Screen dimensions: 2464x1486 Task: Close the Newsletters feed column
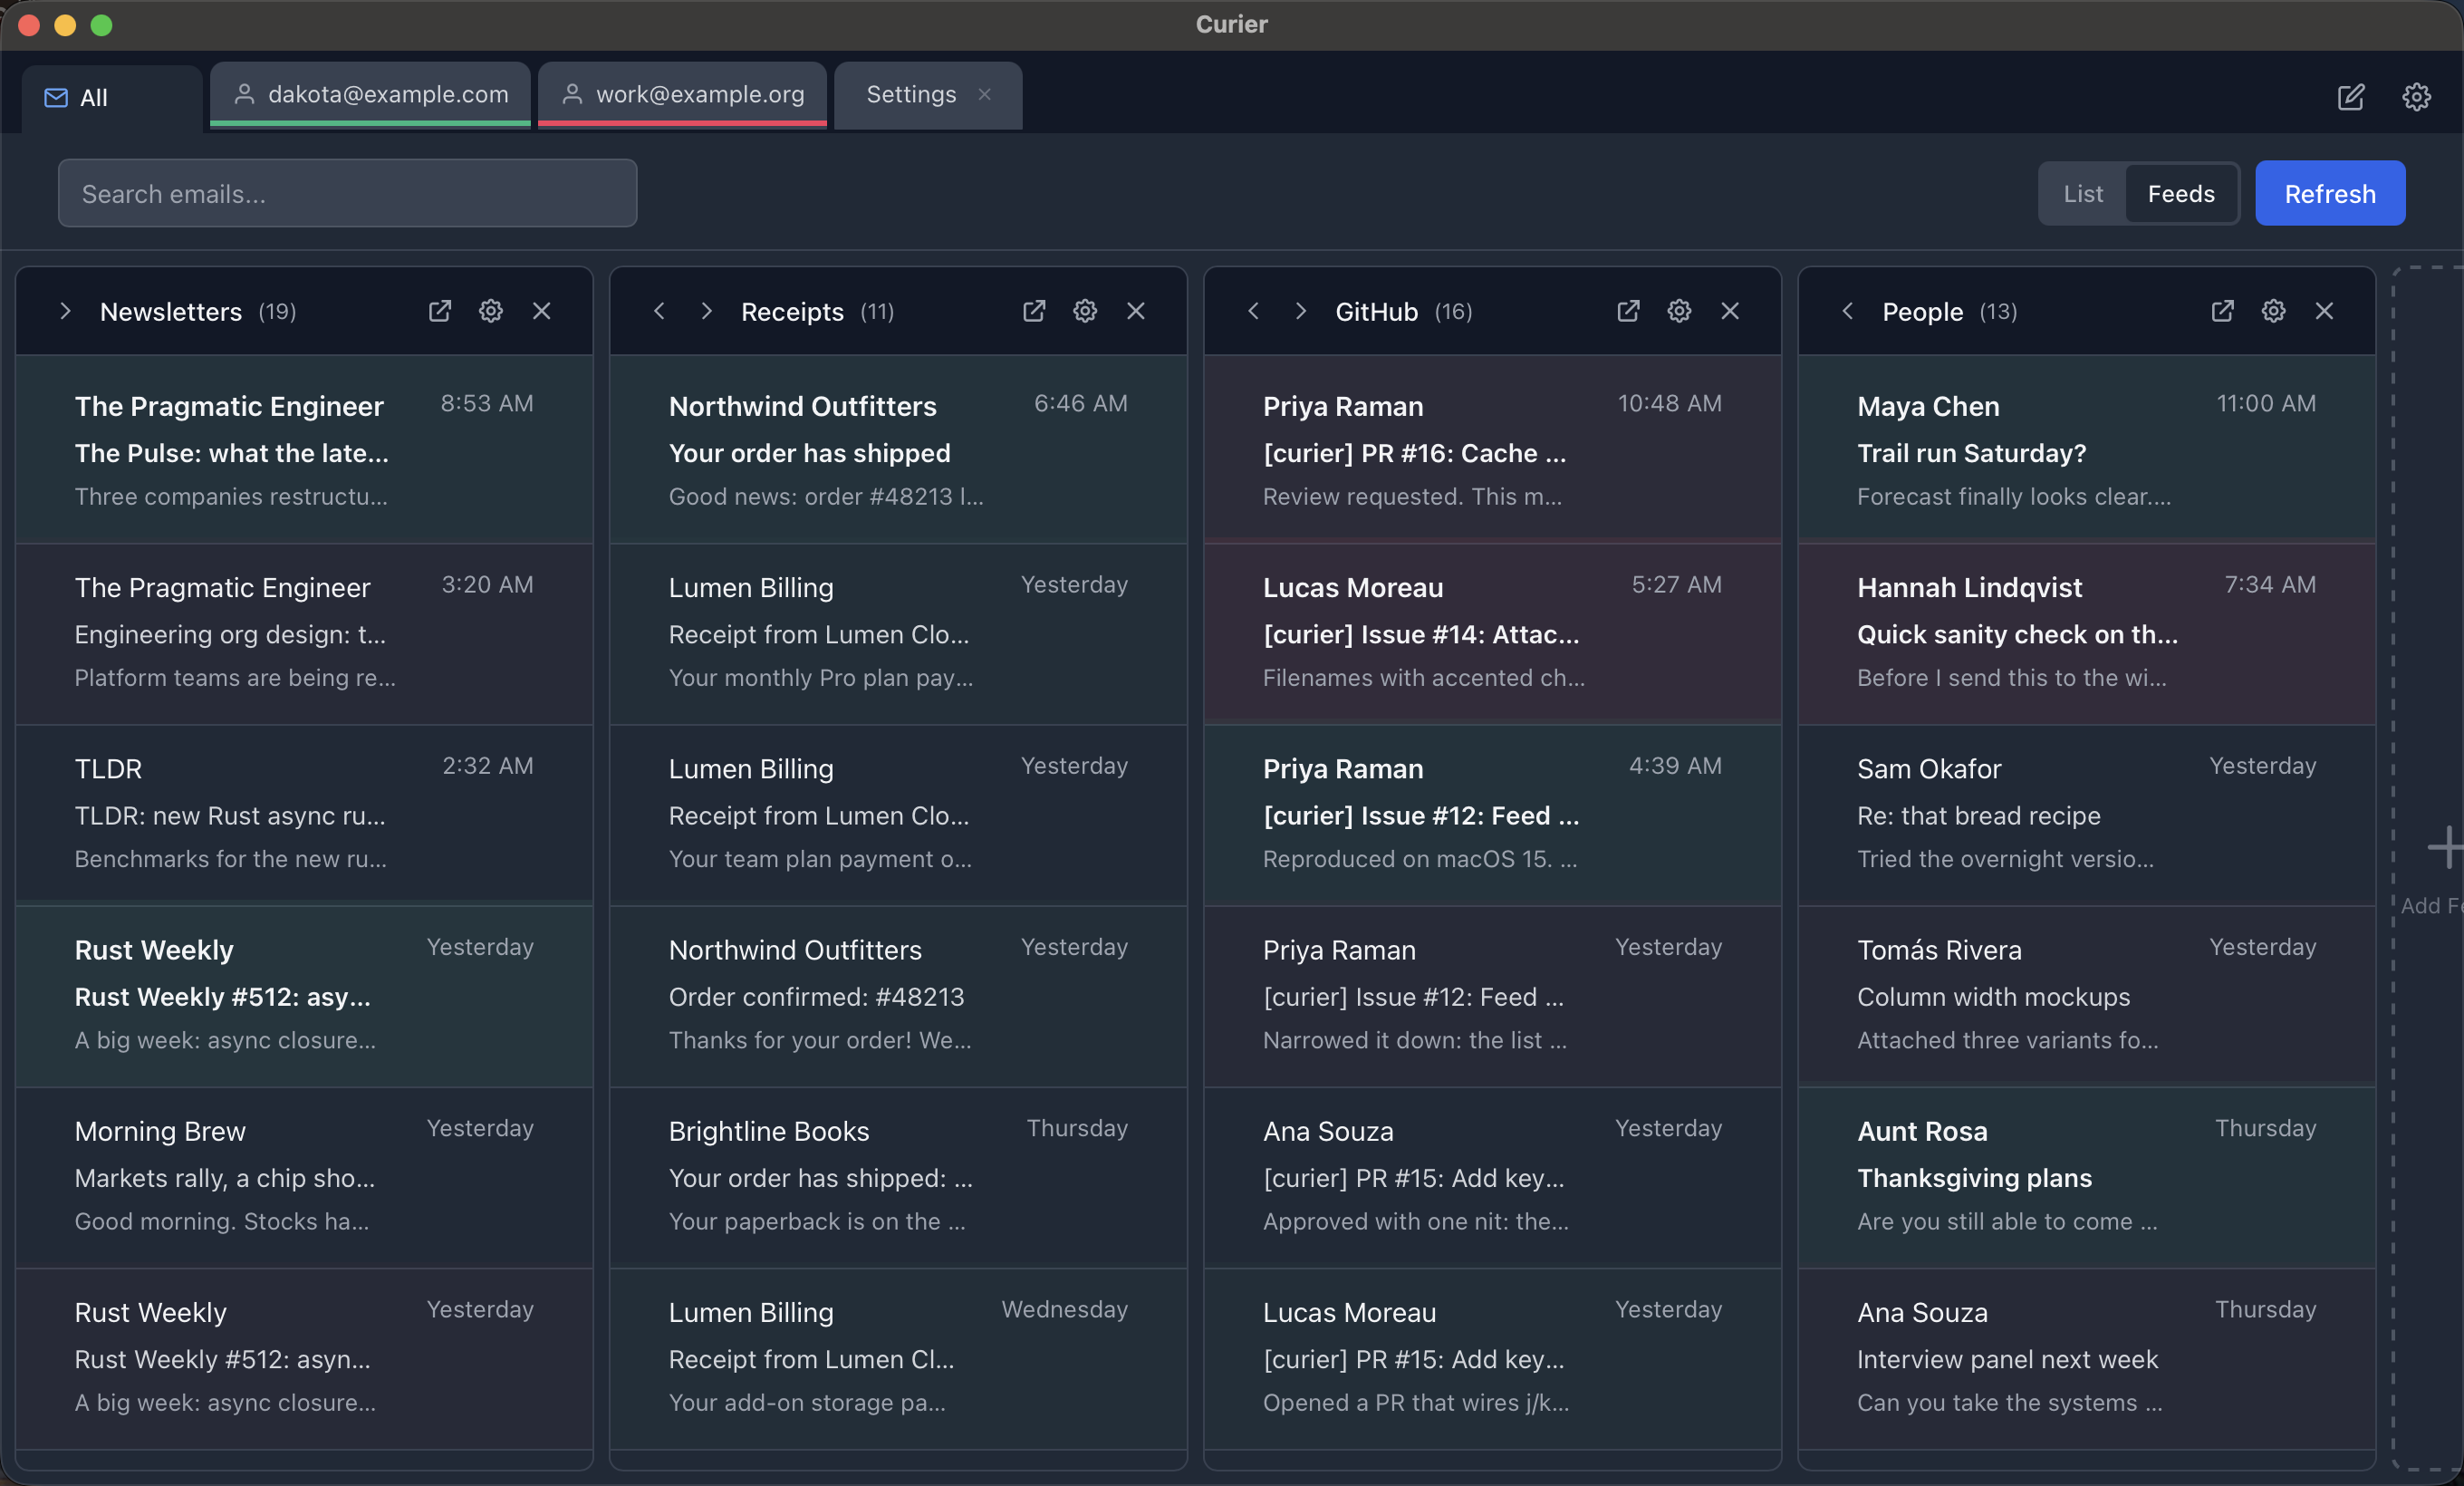541,311
